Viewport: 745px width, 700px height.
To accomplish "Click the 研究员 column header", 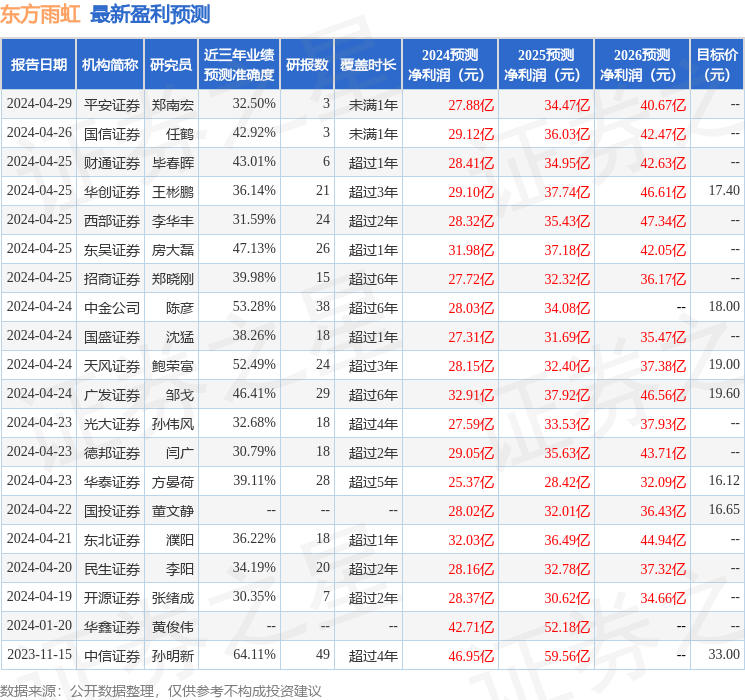I will tap(171, 64).
